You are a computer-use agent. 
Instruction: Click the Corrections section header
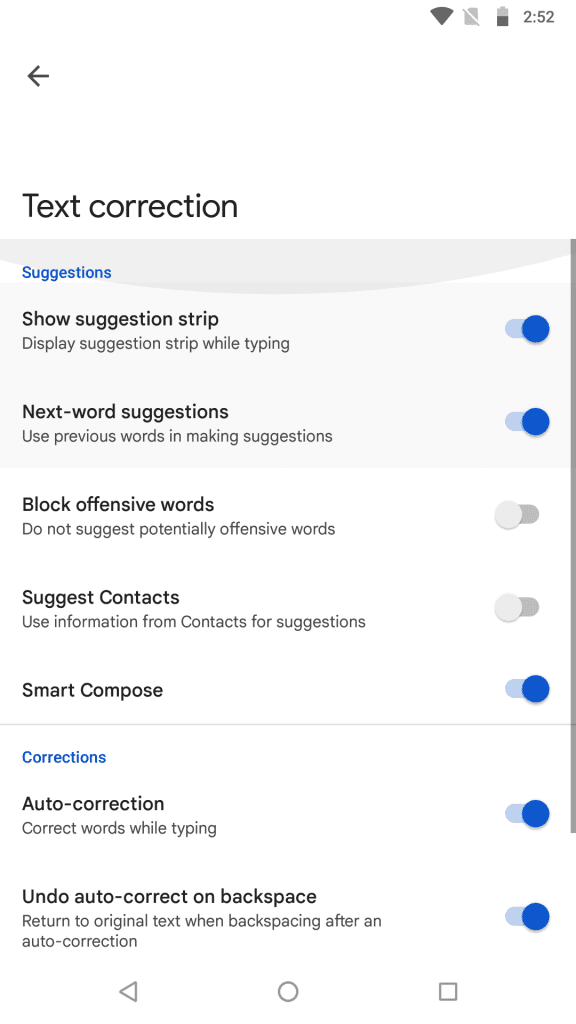[x=64, y=757]
